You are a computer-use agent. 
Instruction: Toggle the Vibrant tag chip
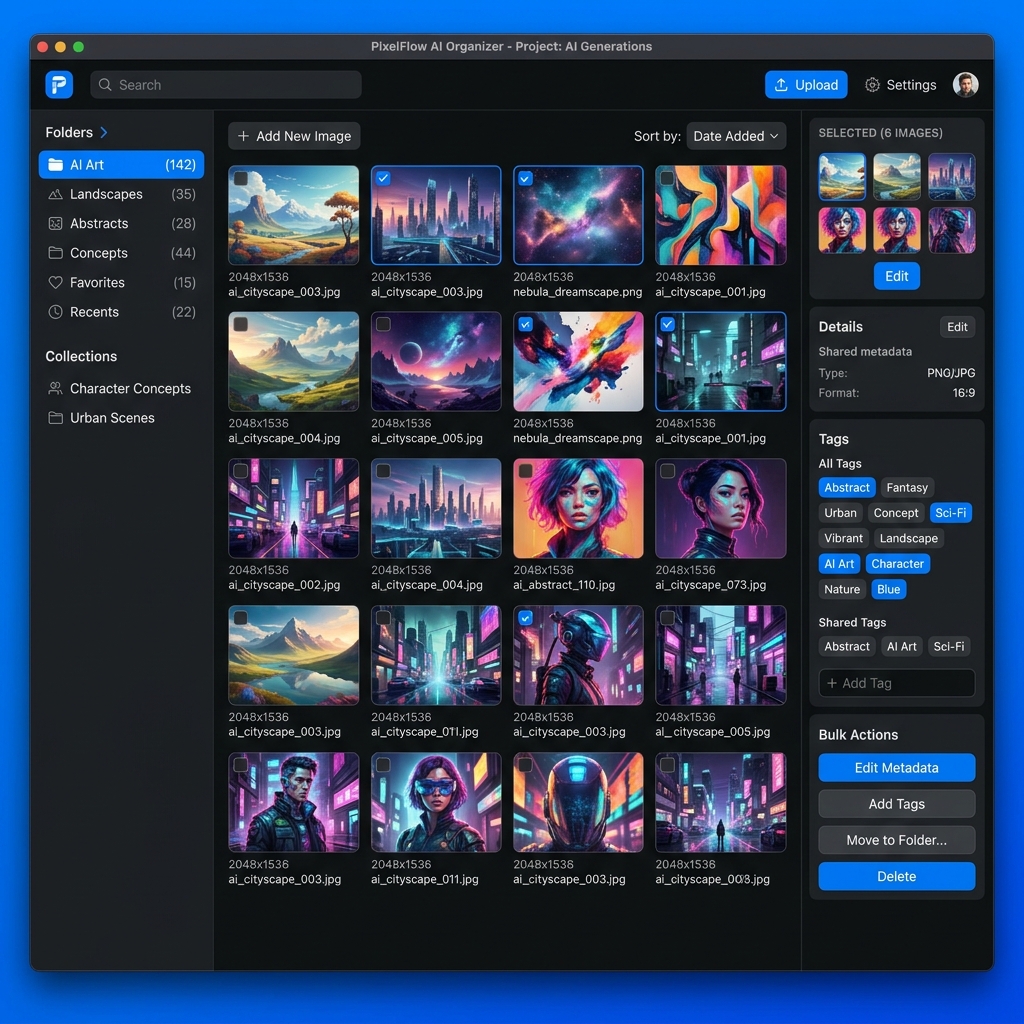pos(843,538)
